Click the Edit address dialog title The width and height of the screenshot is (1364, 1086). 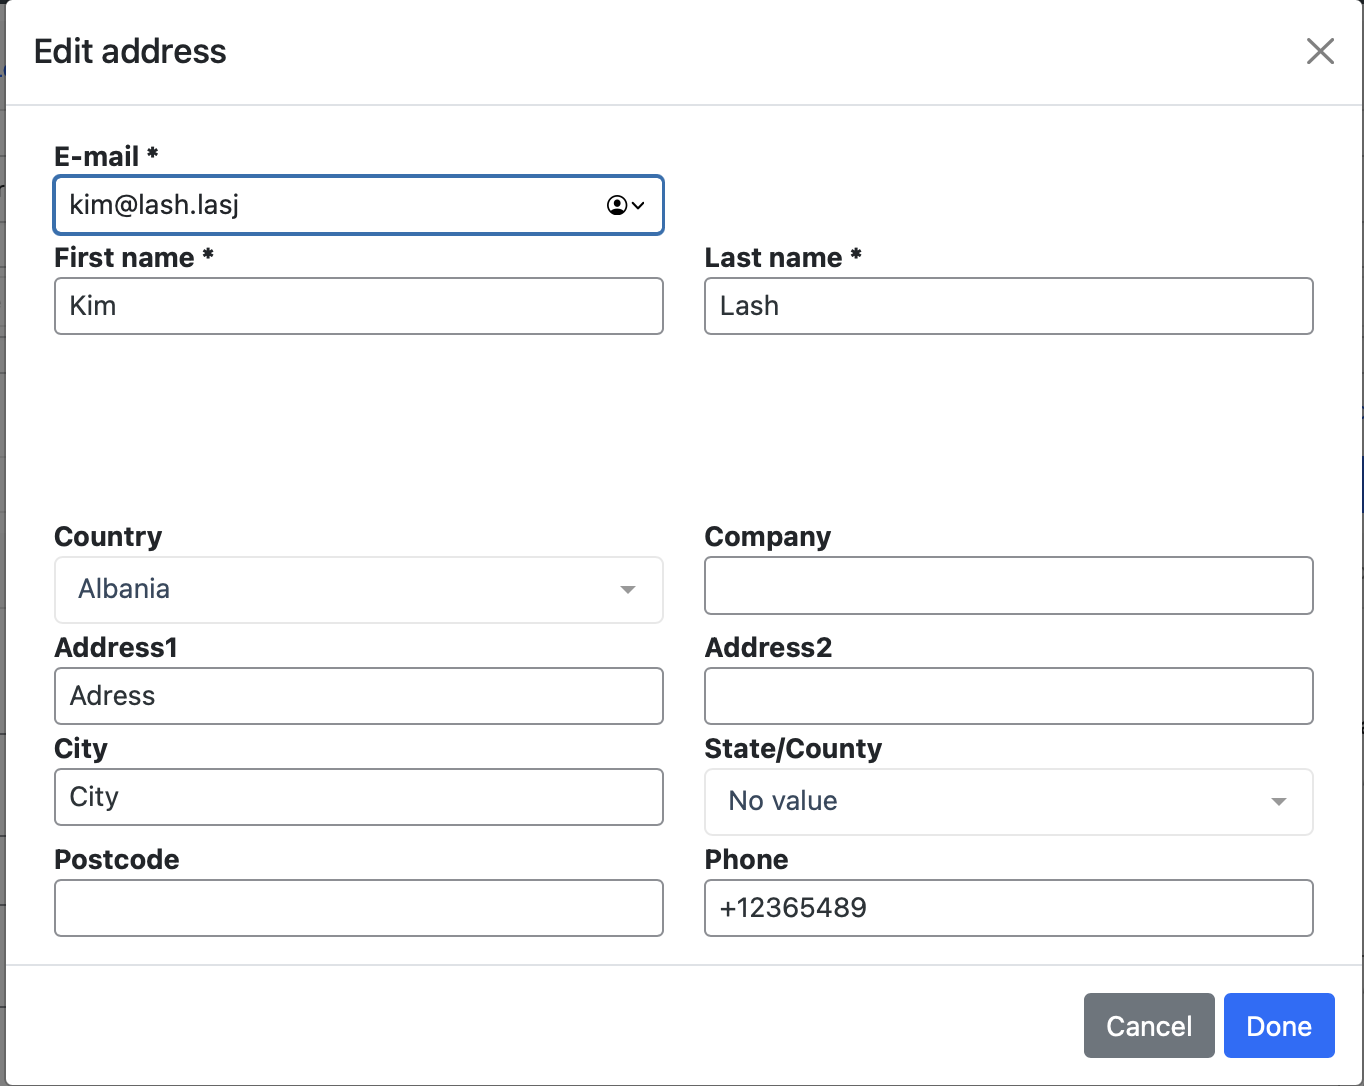(x=130, y=52)
